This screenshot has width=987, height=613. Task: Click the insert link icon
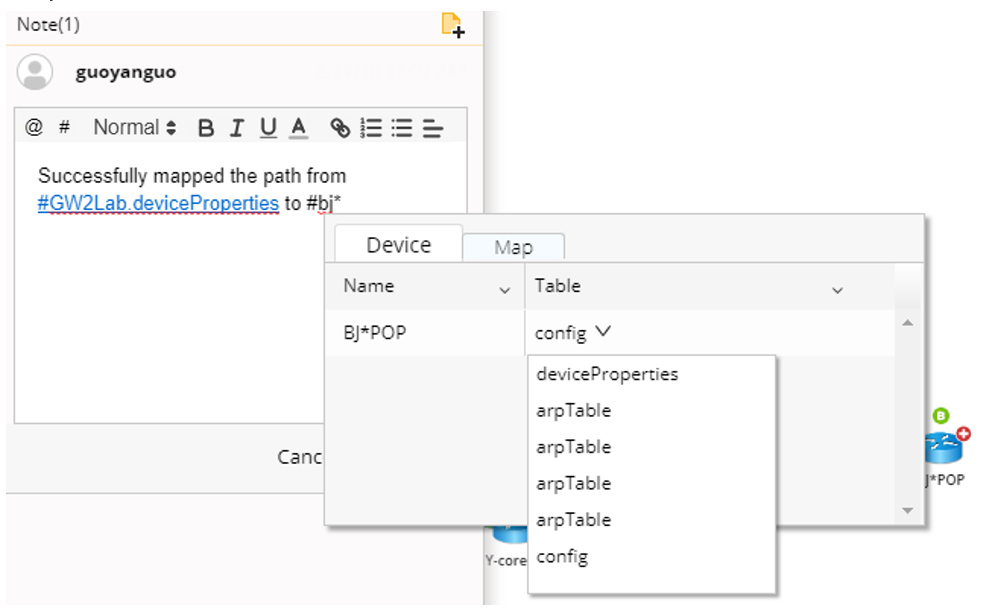pos(341,128)
